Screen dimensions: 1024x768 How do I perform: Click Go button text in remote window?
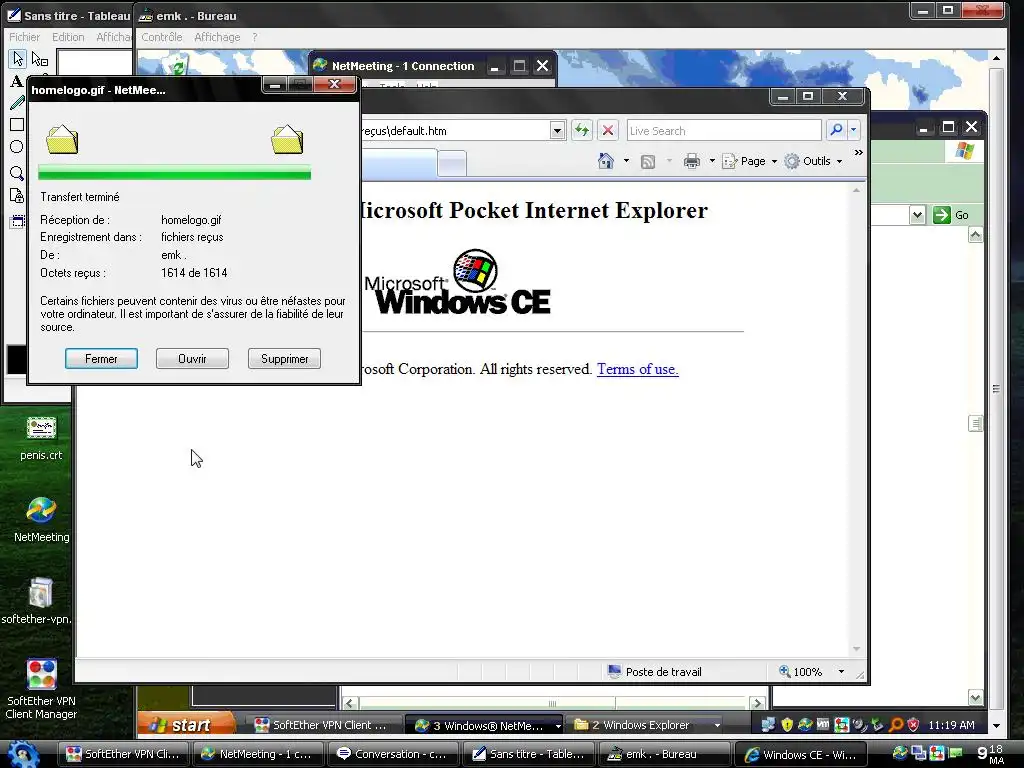(962, 215)
